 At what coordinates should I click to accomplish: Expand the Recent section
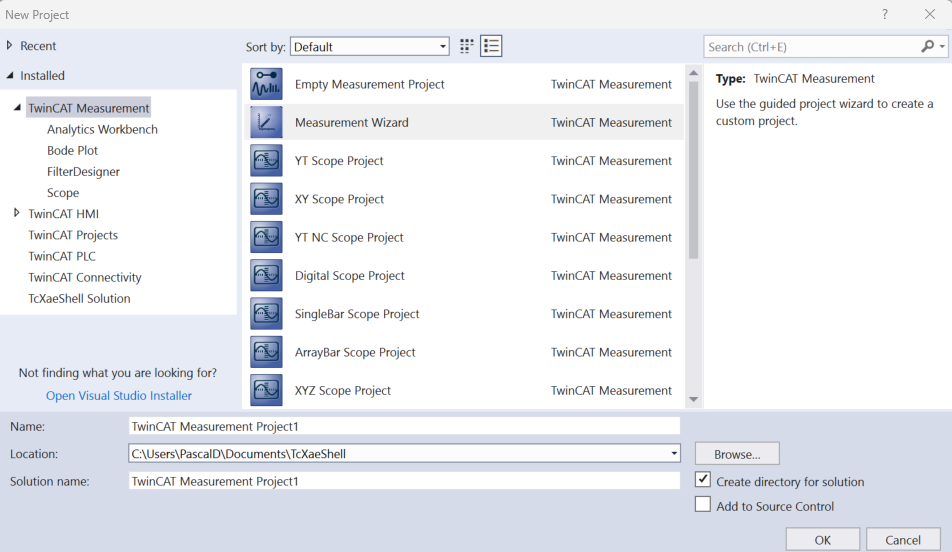pos(9,46)
